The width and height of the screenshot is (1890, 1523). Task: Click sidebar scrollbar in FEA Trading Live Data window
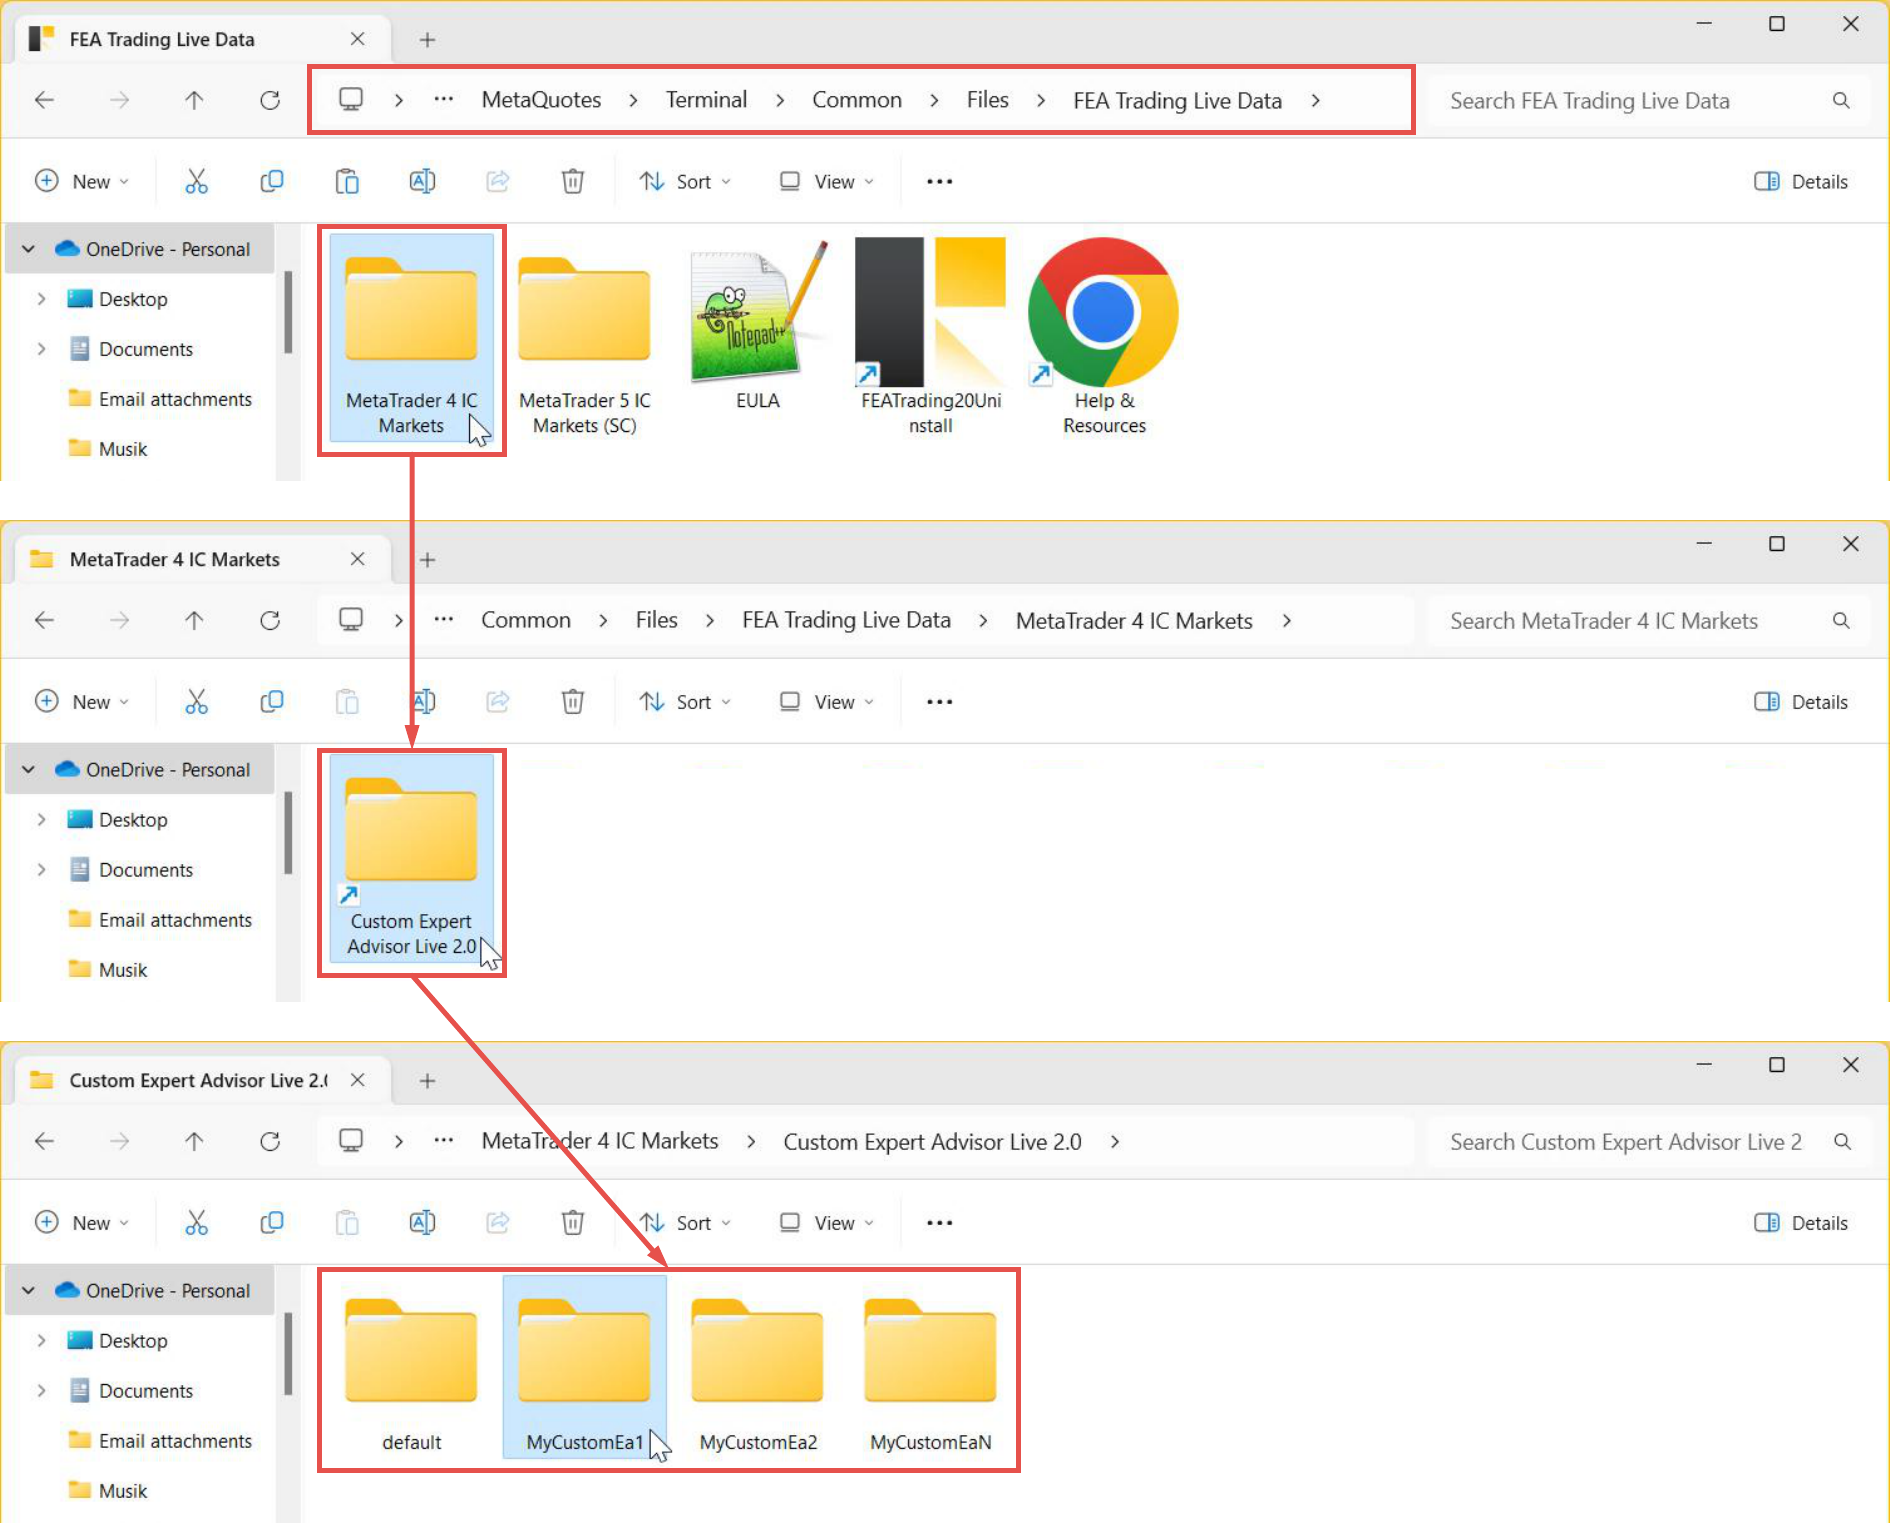click(x=288, y=312)
